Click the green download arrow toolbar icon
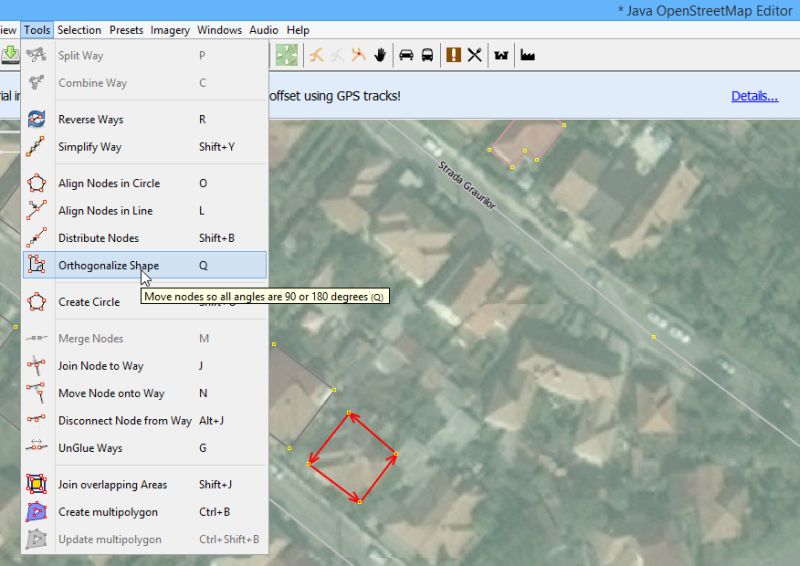Screen dimensions: 800x566 pyautogui.click(x=10, y=55)
